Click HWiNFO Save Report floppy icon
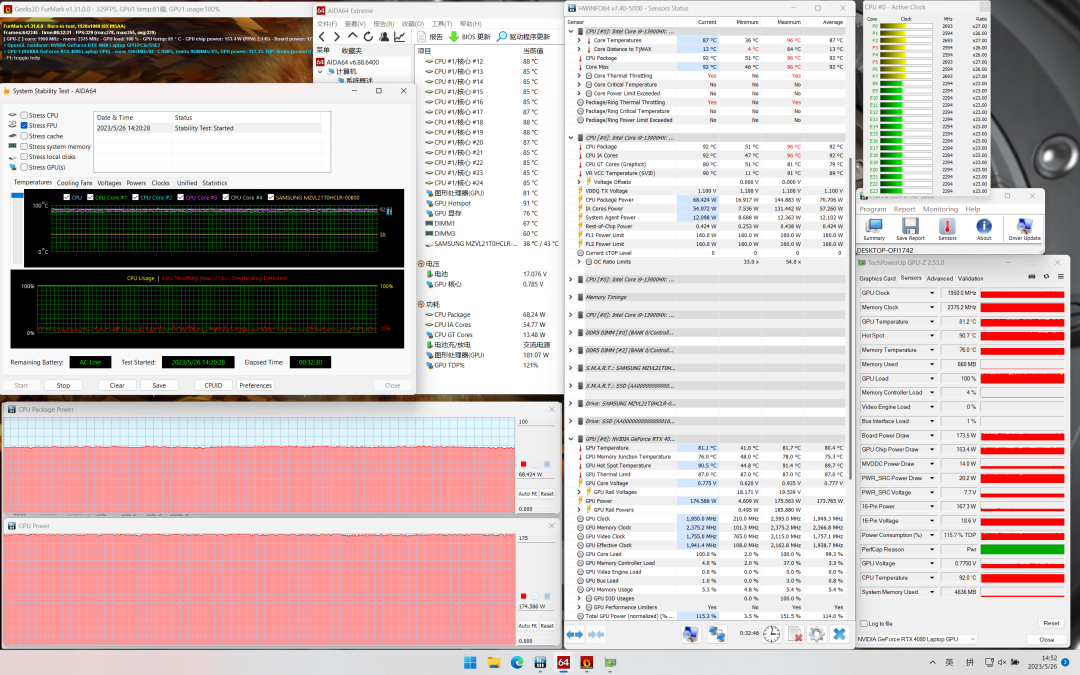This screenshot has width=1080, height=675. click(910, 227)
